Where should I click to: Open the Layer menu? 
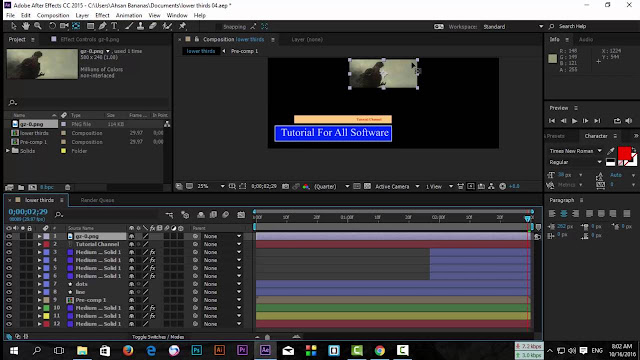coord(82,16)
